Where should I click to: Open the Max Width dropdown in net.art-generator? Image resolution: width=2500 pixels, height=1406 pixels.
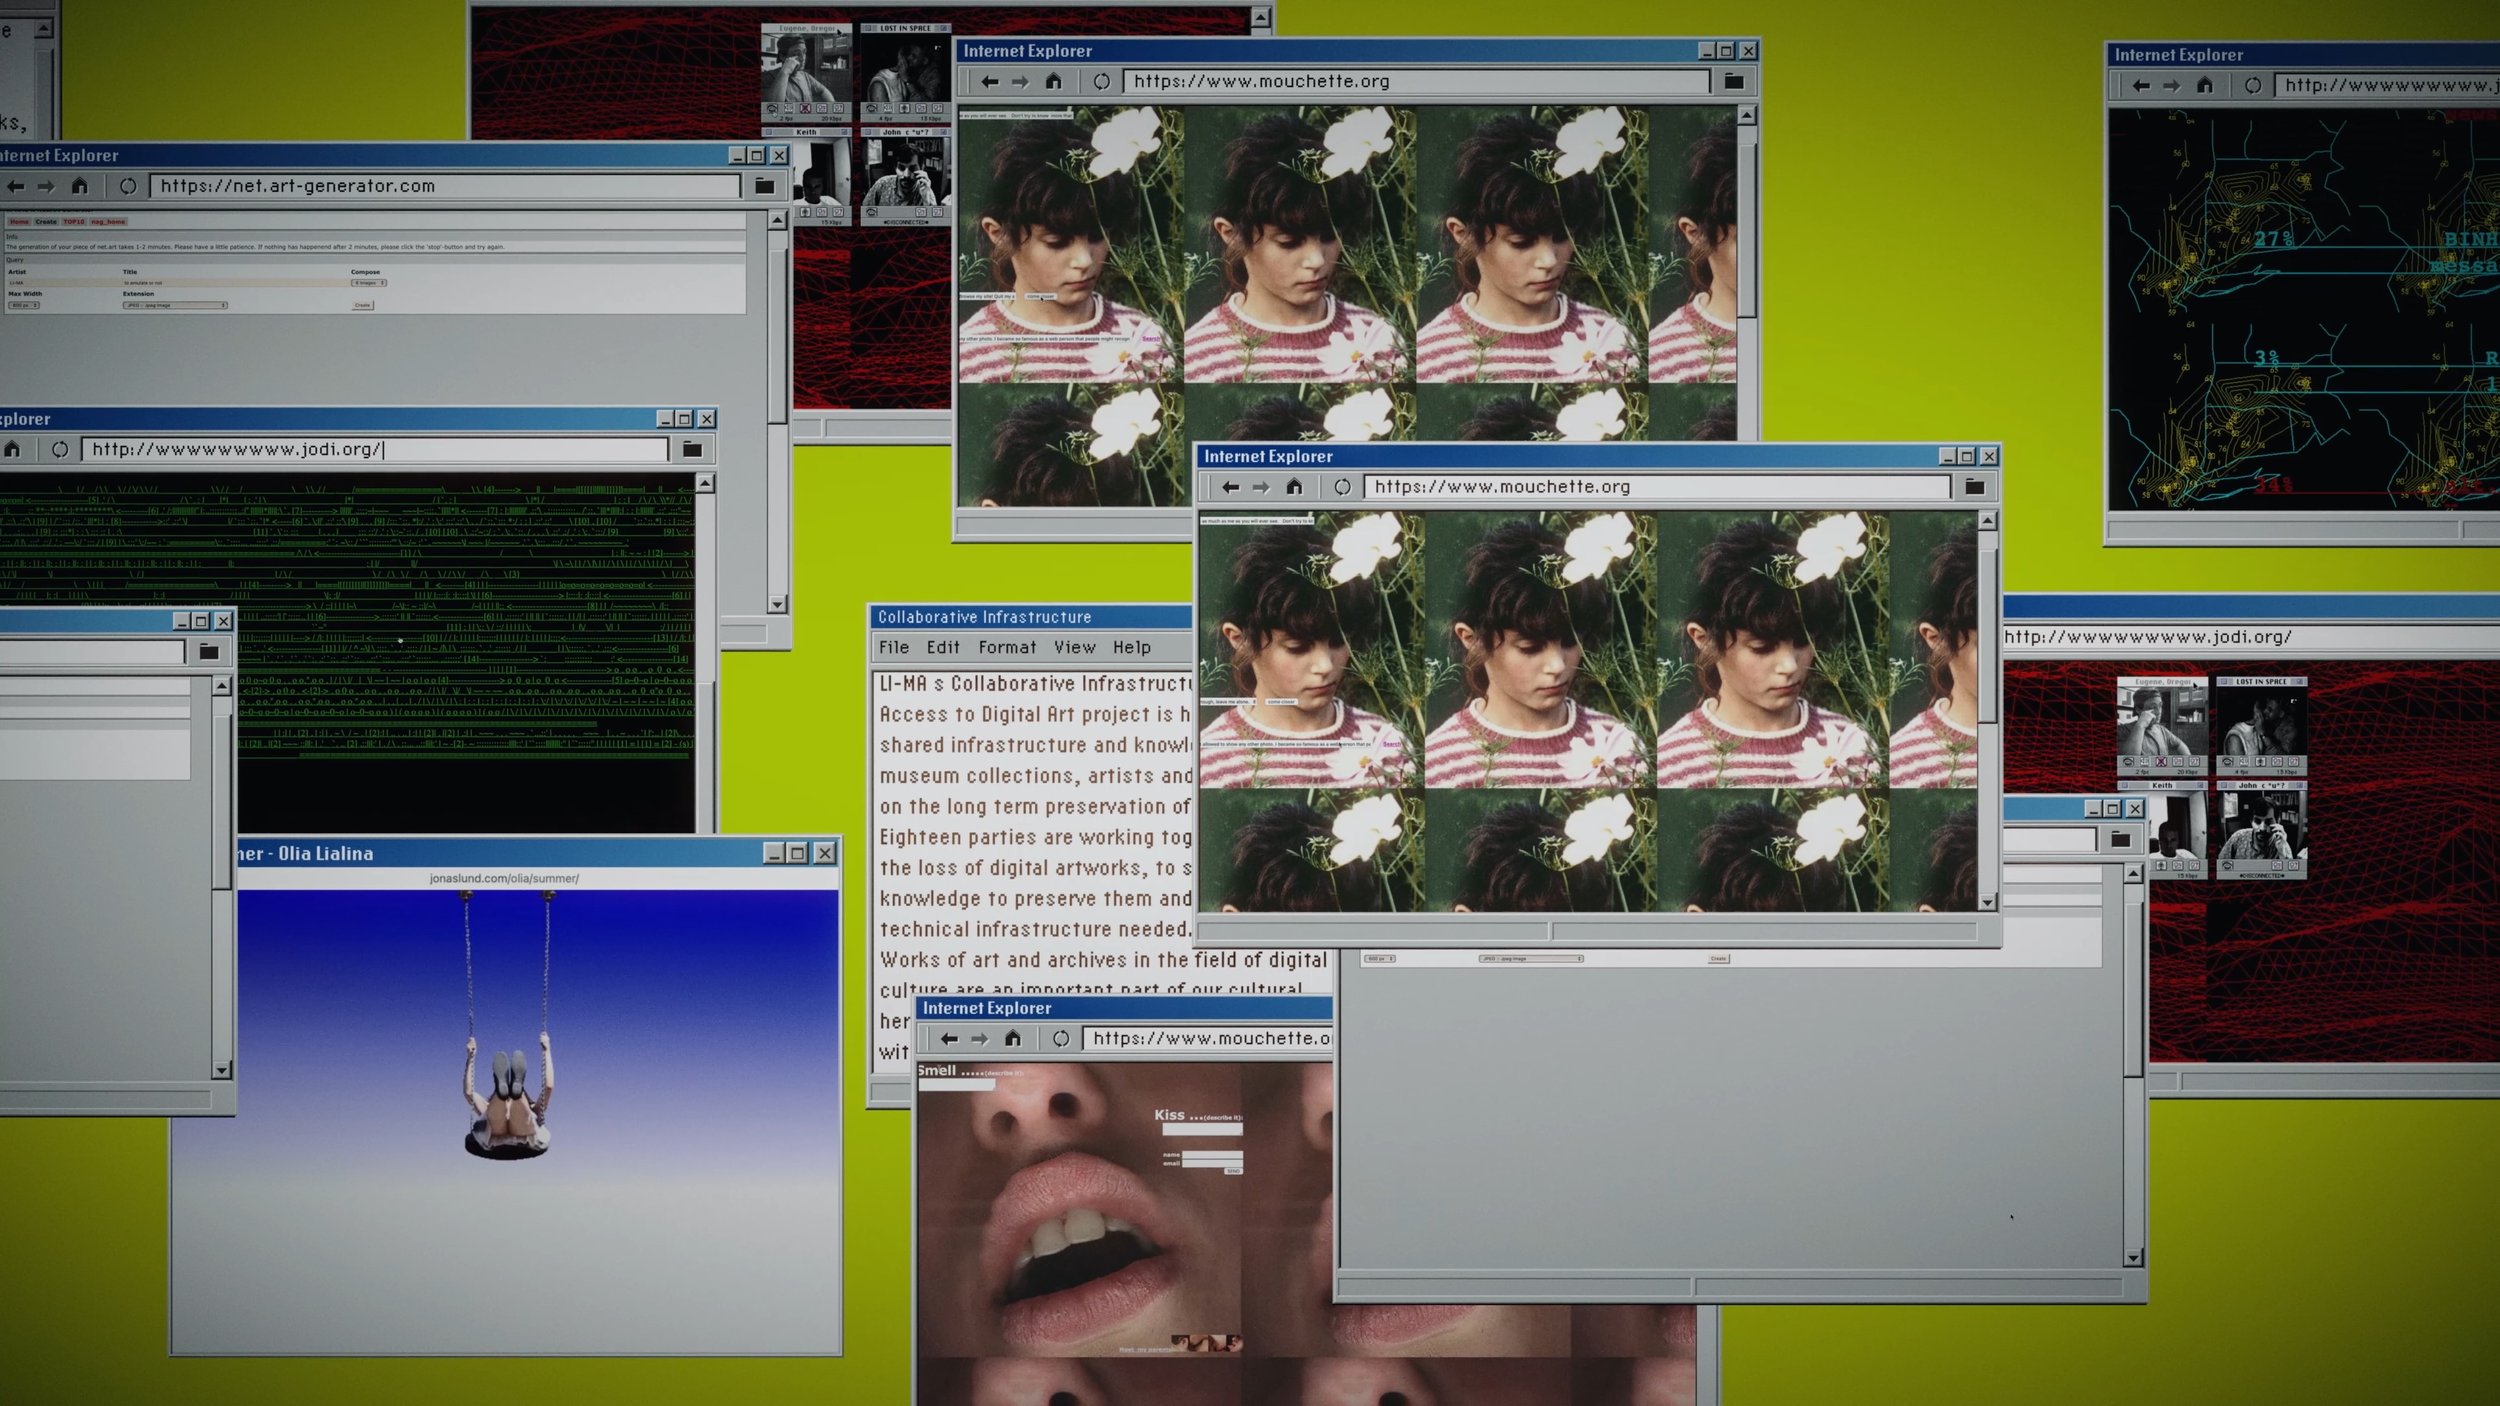pyautogui.click(x=24, y=305)
